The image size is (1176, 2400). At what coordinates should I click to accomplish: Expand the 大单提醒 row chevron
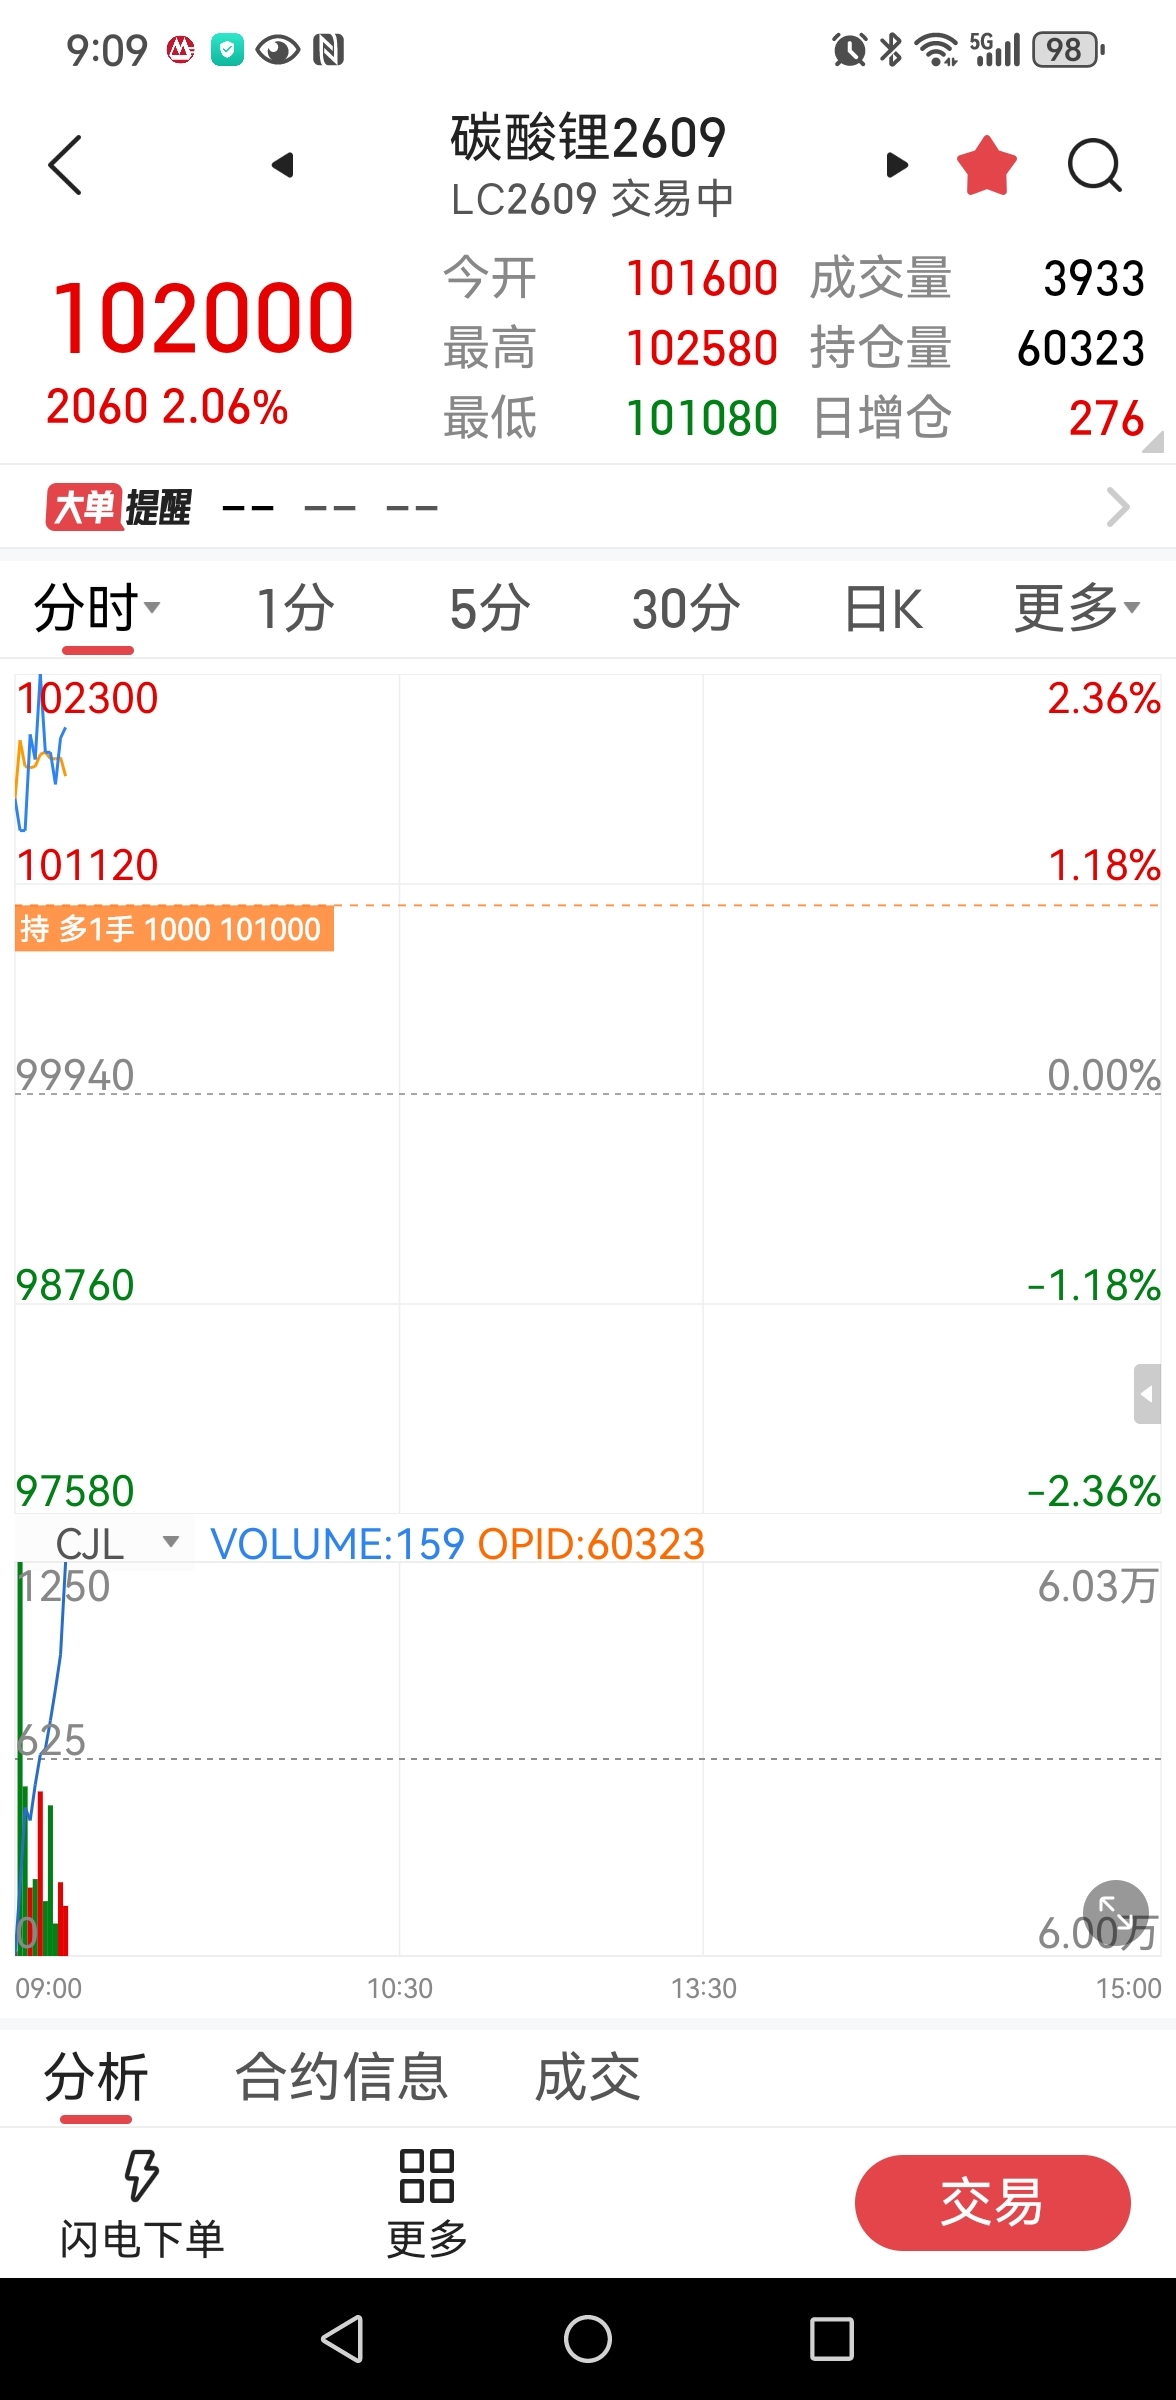[x=1118, y=507]
